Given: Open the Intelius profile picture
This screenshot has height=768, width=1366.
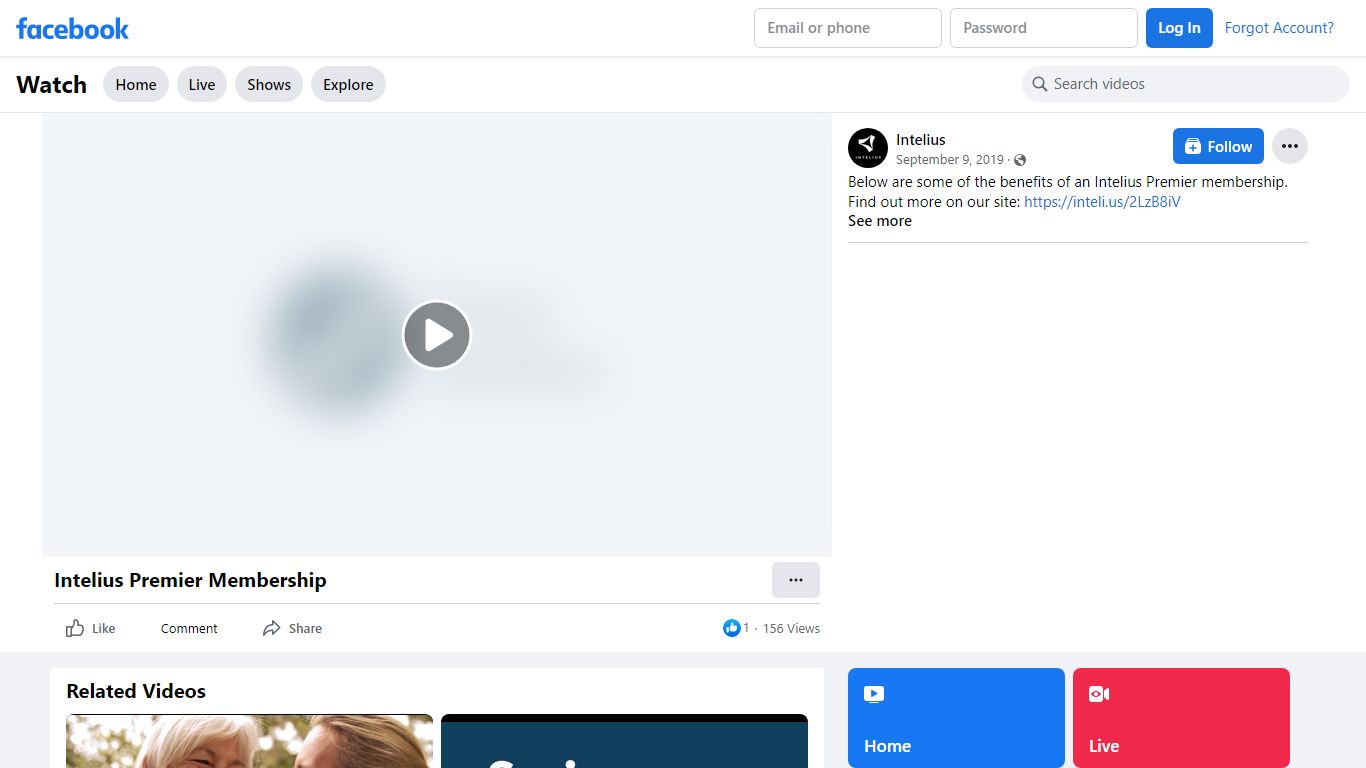Looking at the screenshot, I should tap(868, 148).
